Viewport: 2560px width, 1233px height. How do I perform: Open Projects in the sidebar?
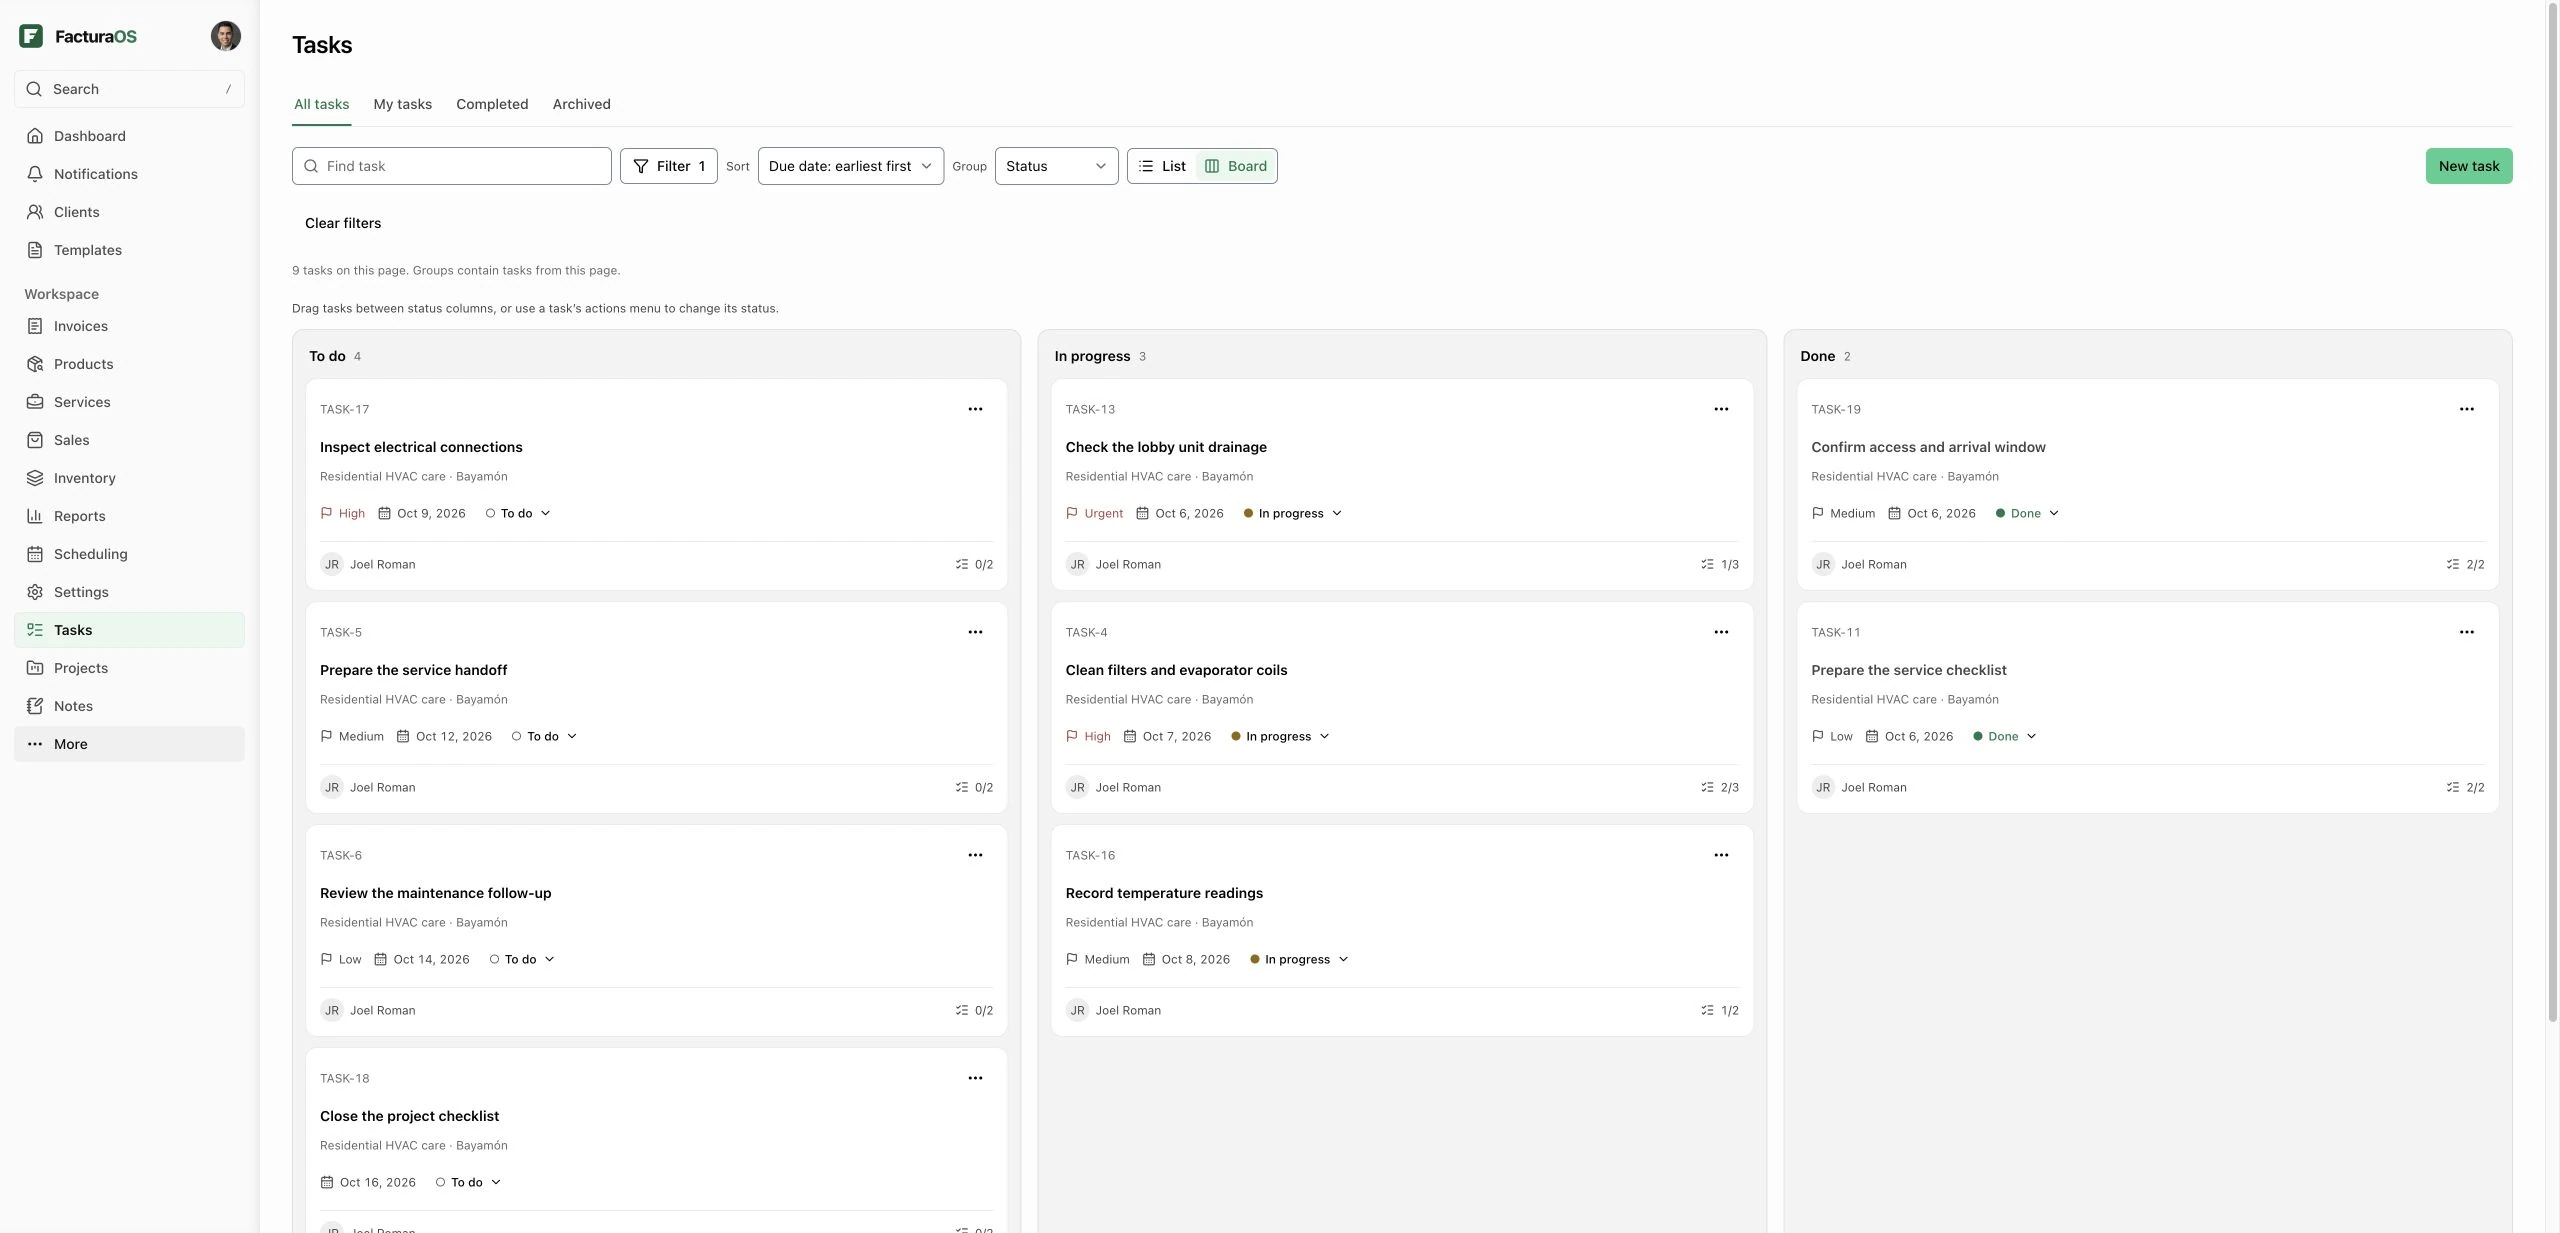(x=129, y=668)
